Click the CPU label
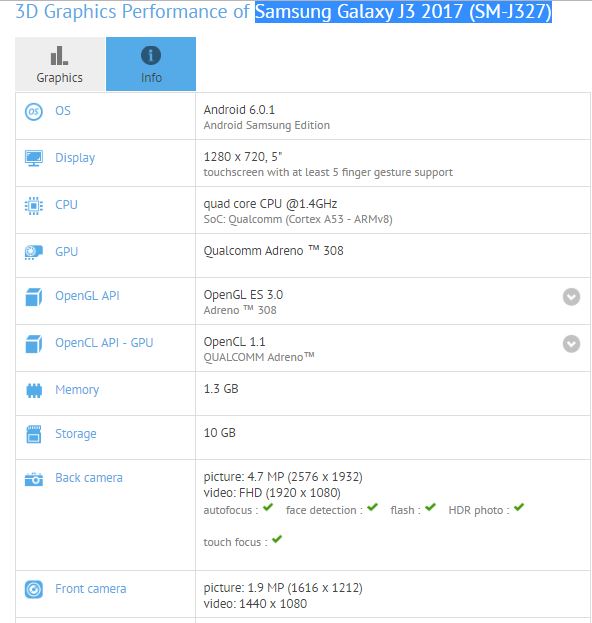Image resolution: width=592 pixels, height=623 pixels. [x=66, y=205]
